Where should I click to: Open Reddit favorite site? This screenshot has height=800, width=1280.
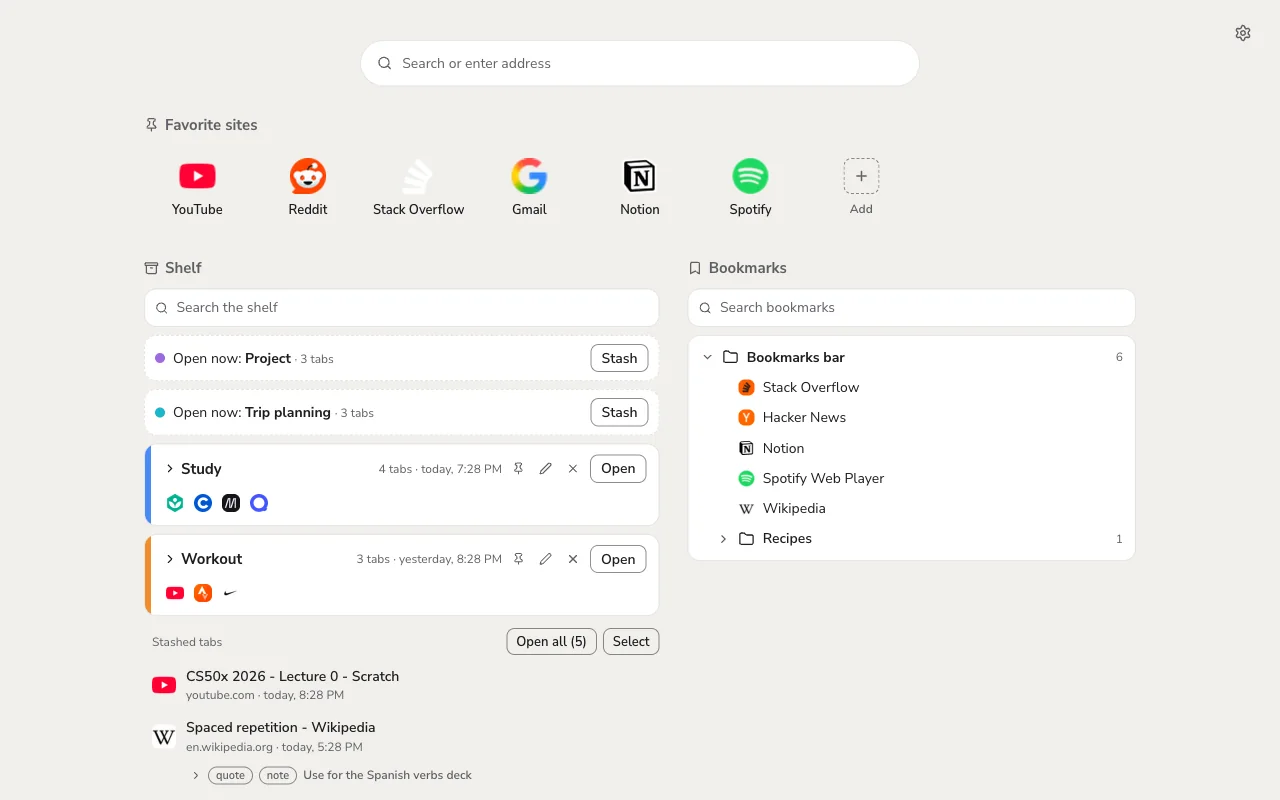tap(308, 188)
